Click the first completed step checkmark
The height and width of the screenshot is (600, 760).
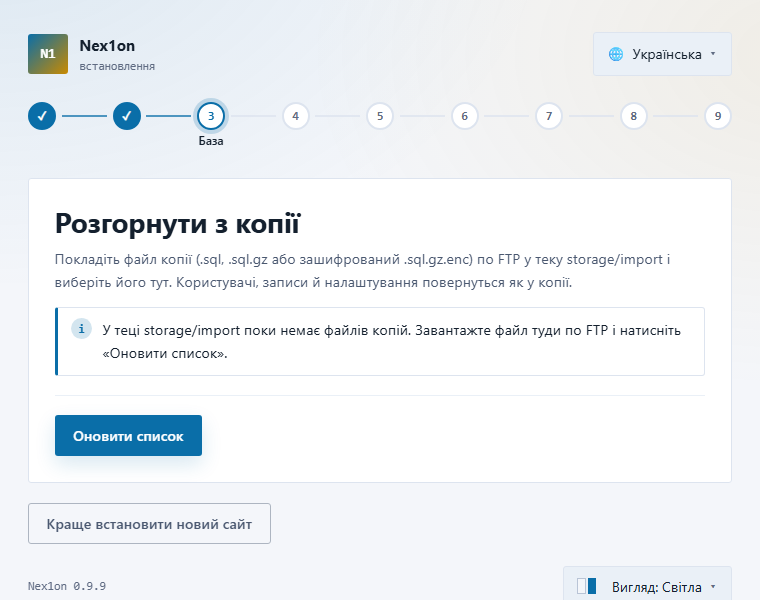pyautogui.click(x=42, y=116)
